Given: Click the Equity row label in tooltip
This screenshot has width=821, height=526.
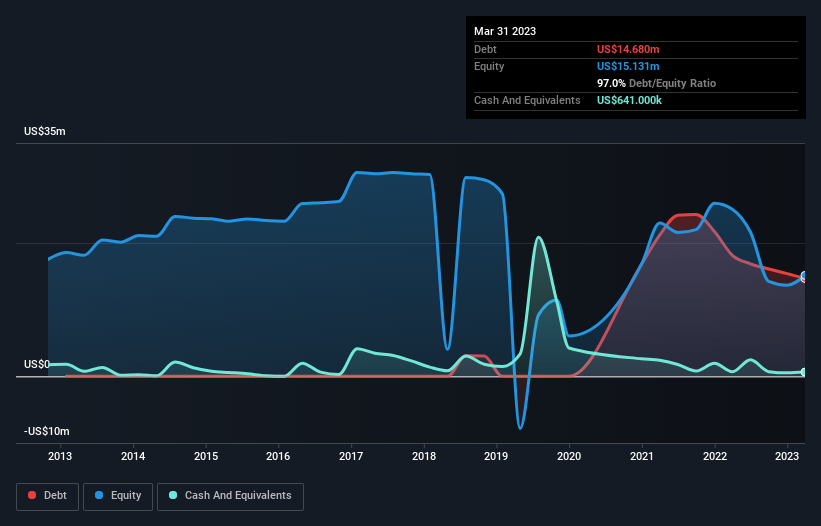Looking at the screenshot, I should 489,66.
